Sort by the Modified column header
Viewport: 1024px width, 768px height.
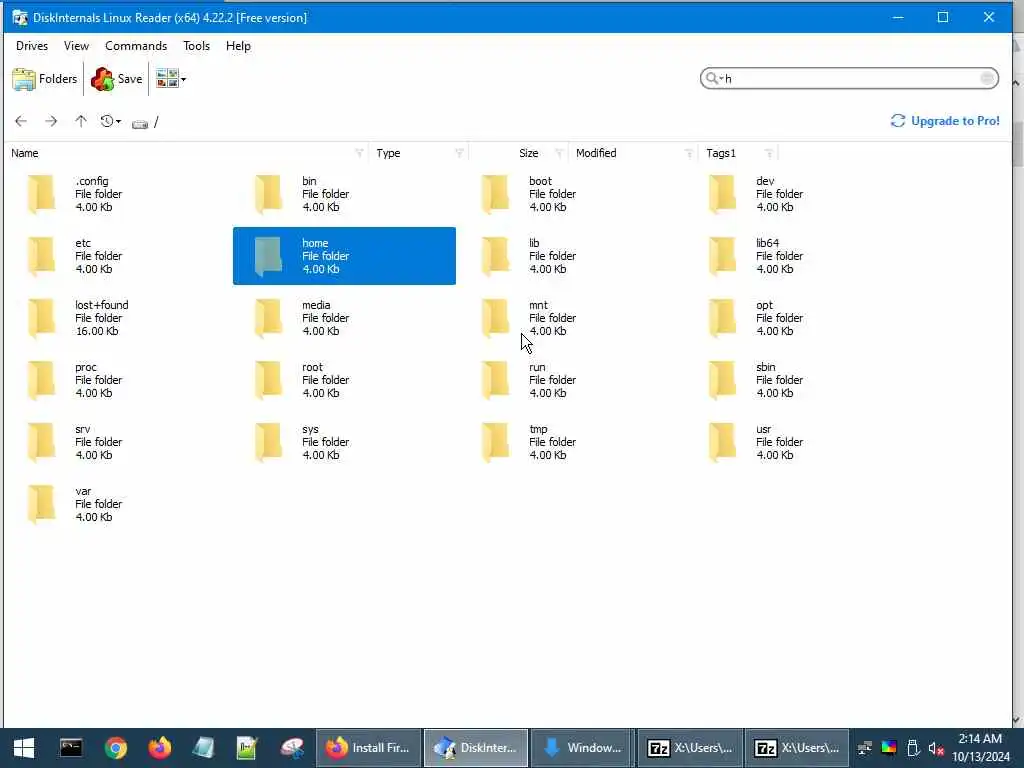coord(596,153)
